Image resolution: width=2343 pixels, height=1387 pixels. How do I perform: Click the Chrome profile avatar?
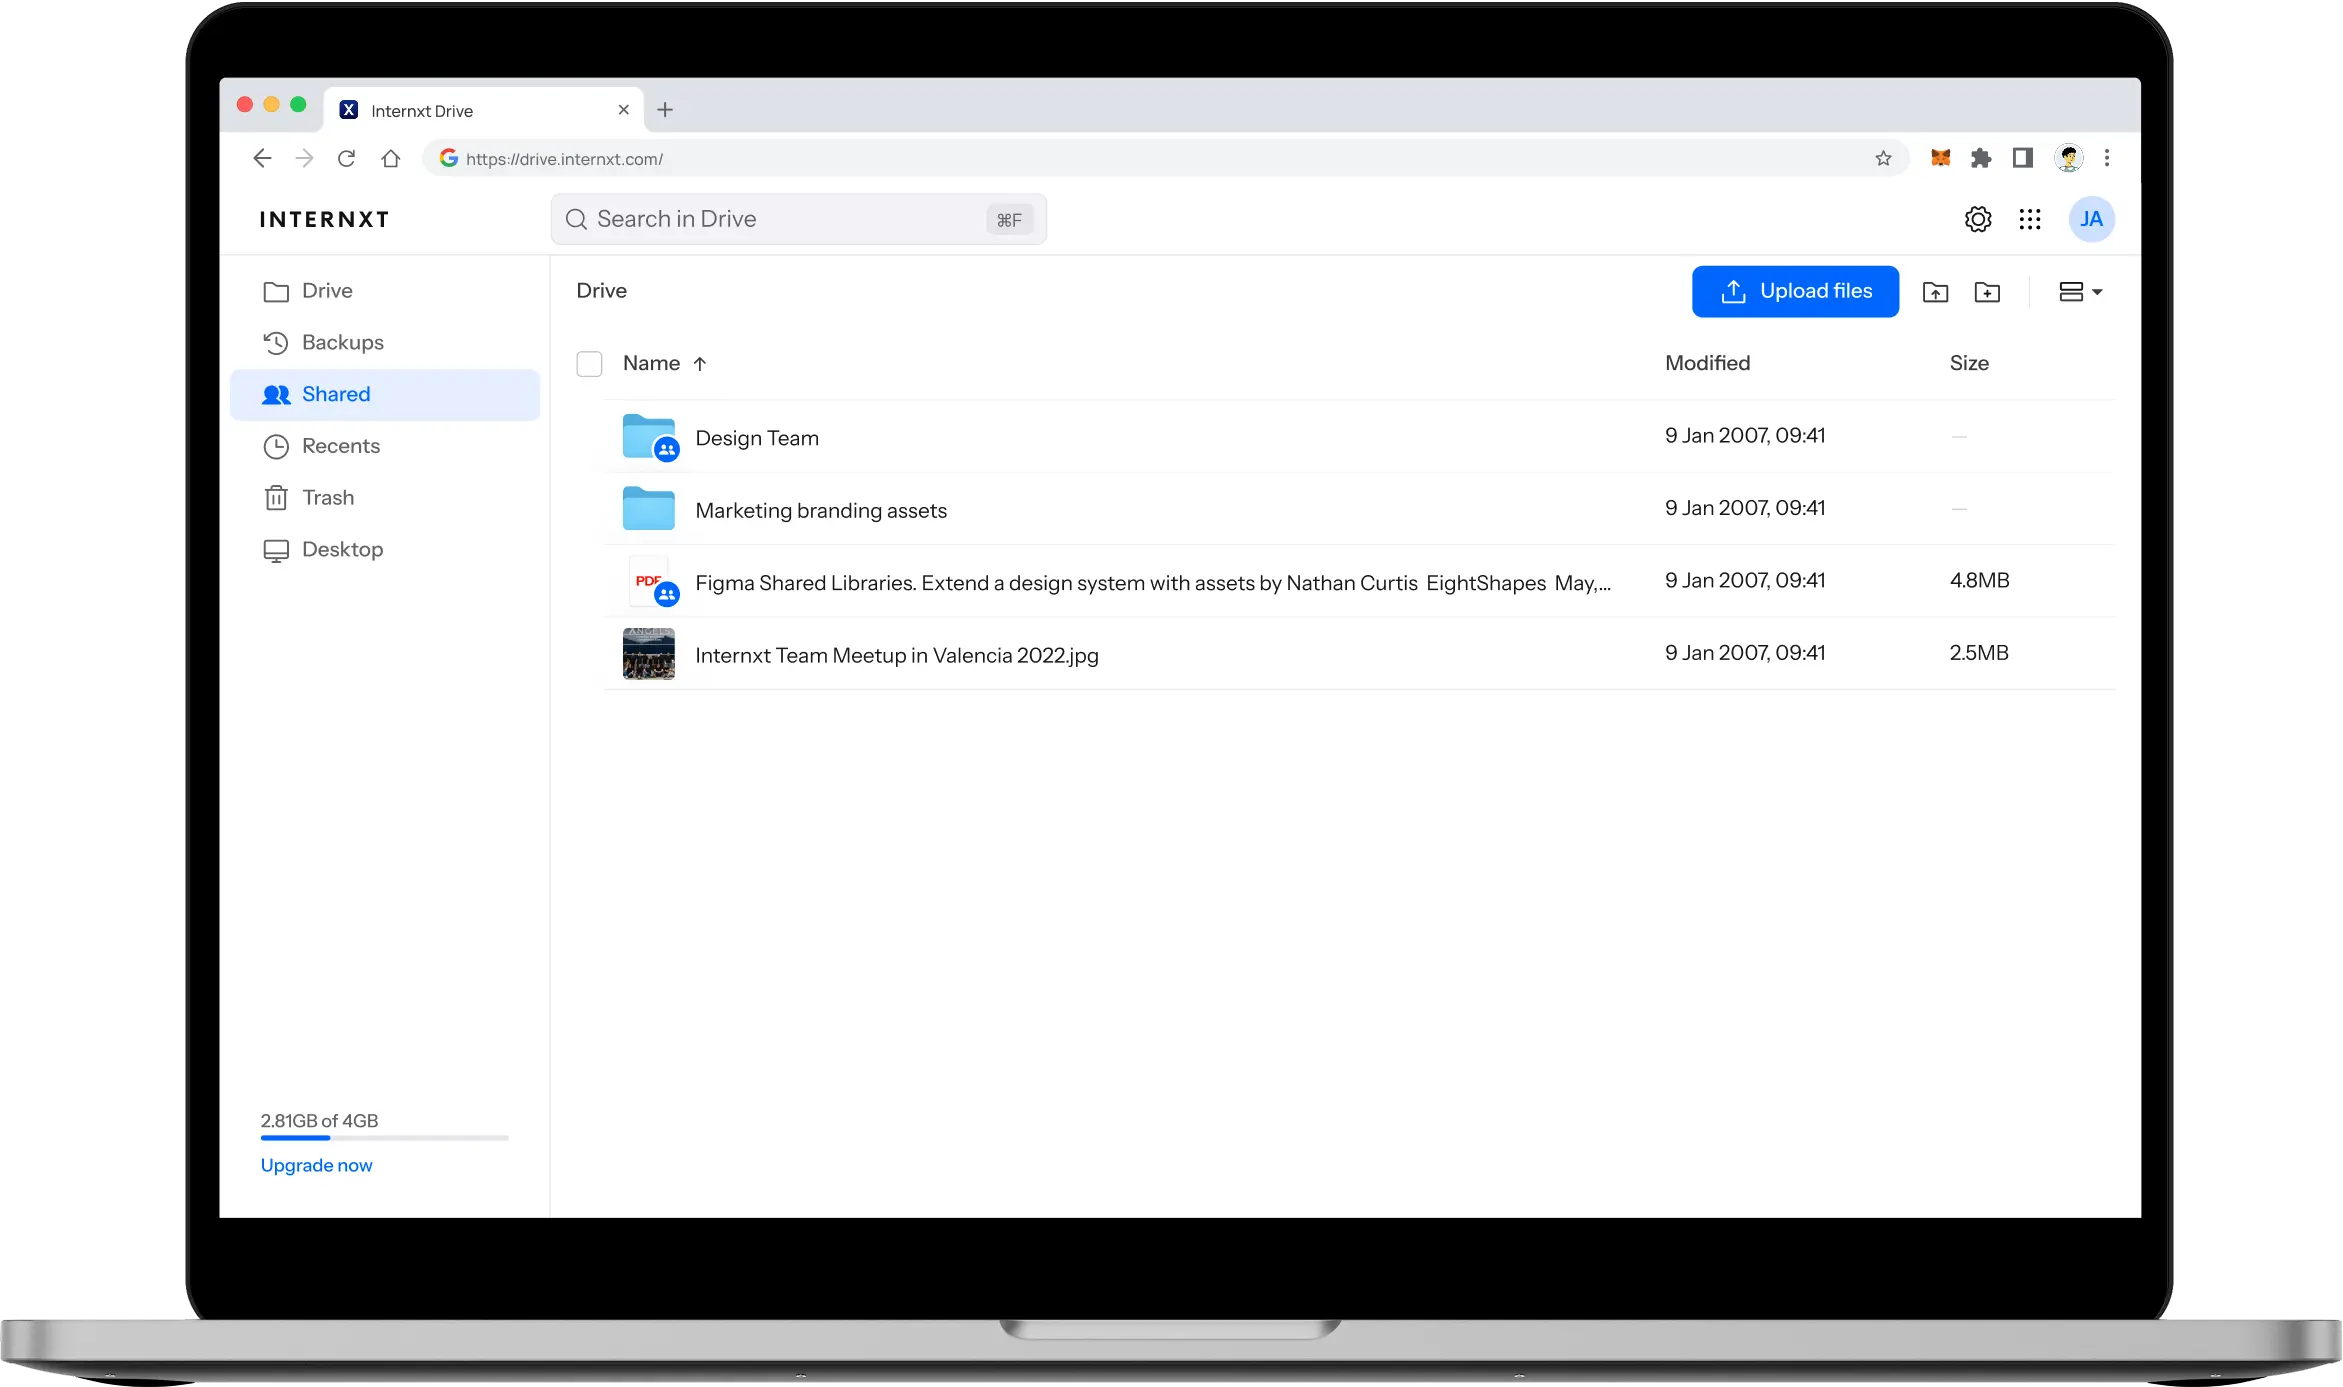[2068, 157]
